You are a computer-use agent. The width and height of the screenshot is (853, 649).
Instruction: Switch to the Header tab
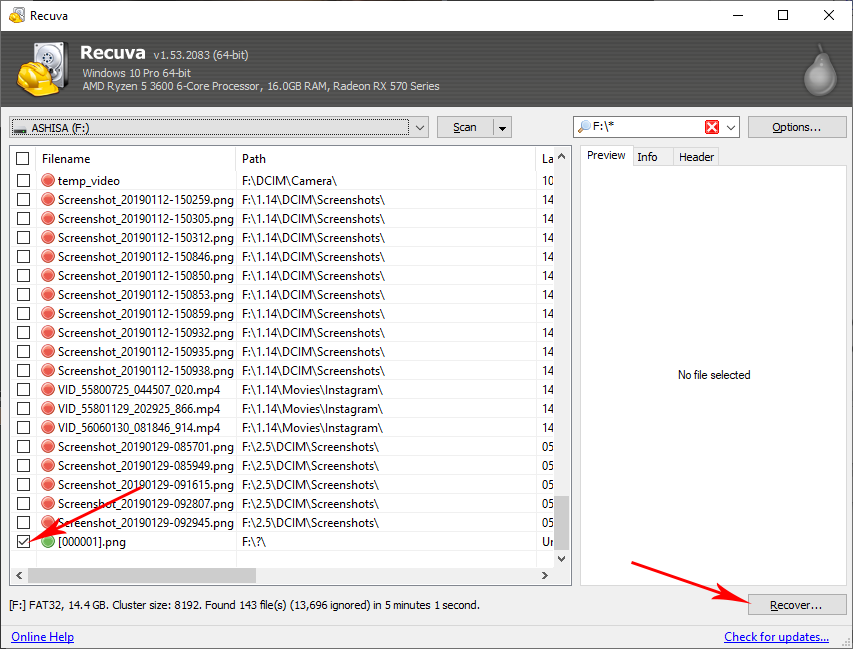[x=696, y=157]
